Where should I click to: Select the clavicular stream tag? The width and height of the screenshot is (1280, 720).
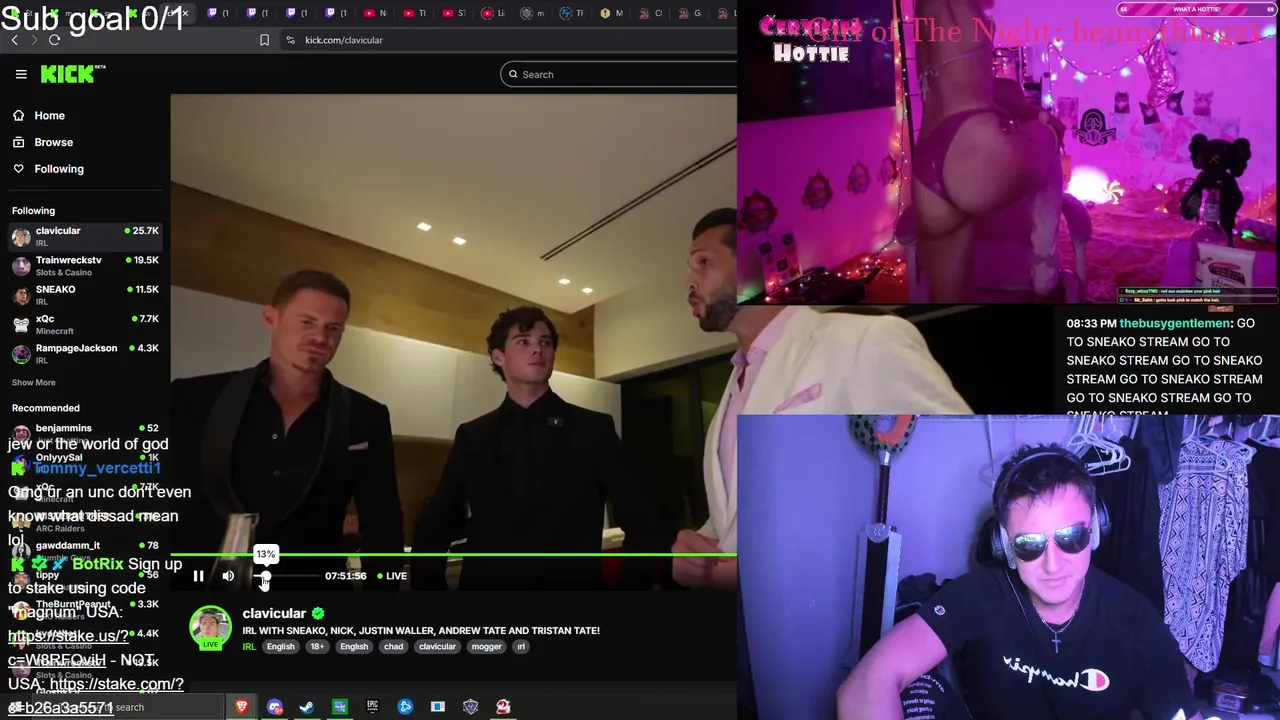[437, 647]
